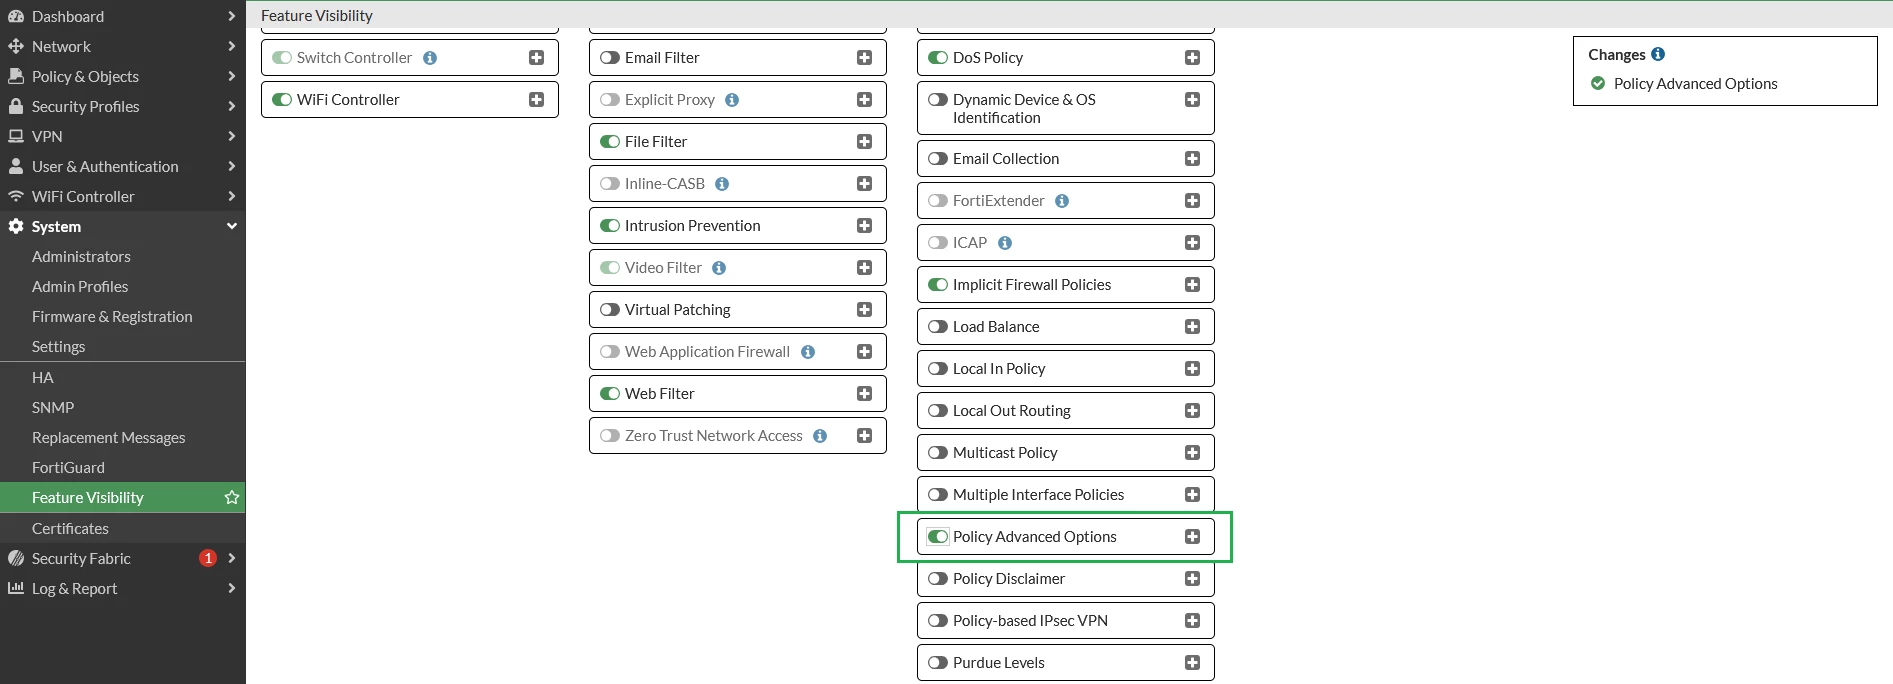
Task: Click plus icon on Policy Advanced Options row
Action: coord(1192,537)
